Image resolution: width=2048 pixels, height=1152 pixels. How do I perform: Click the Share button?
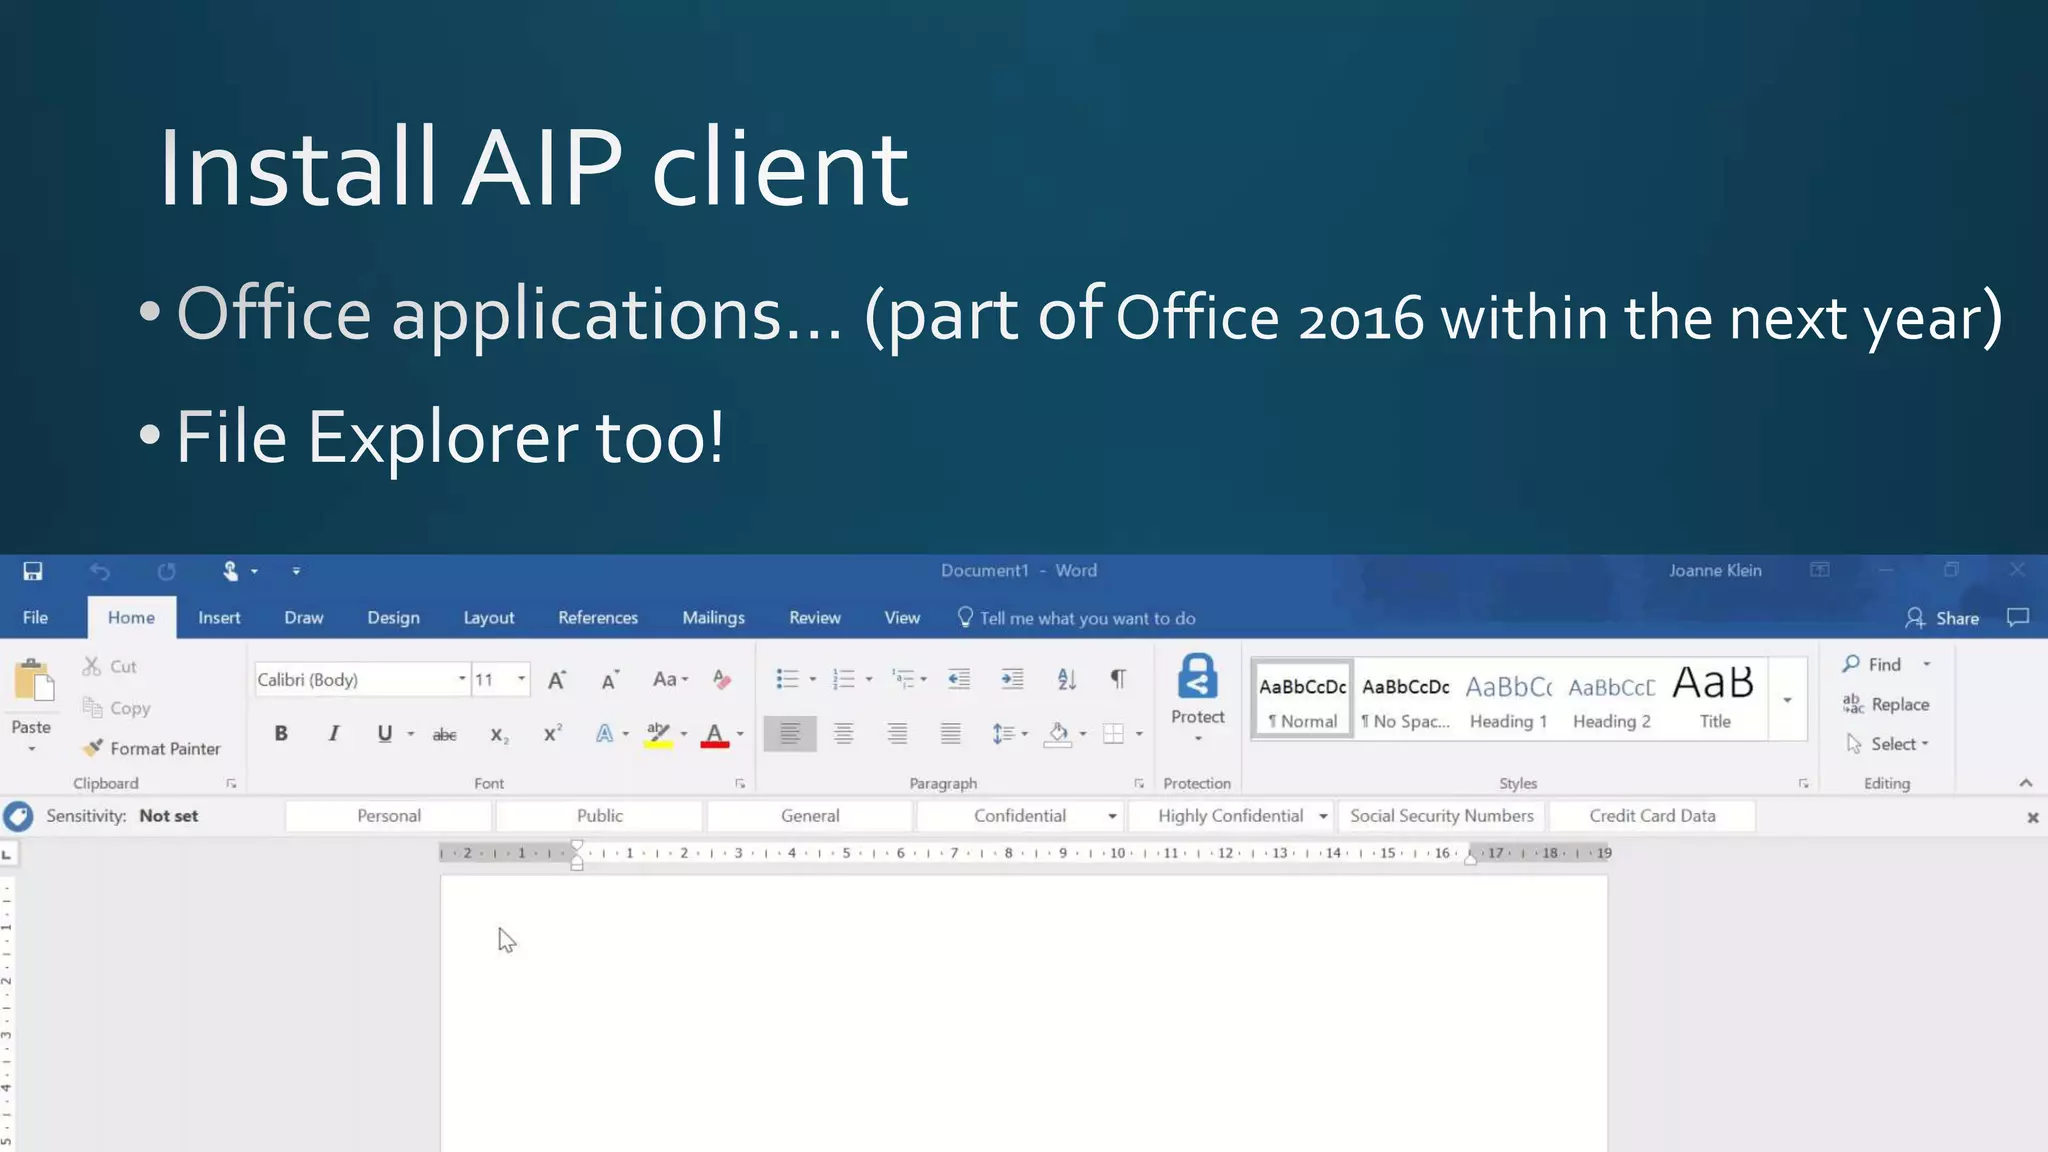[x=1942, y=618]
